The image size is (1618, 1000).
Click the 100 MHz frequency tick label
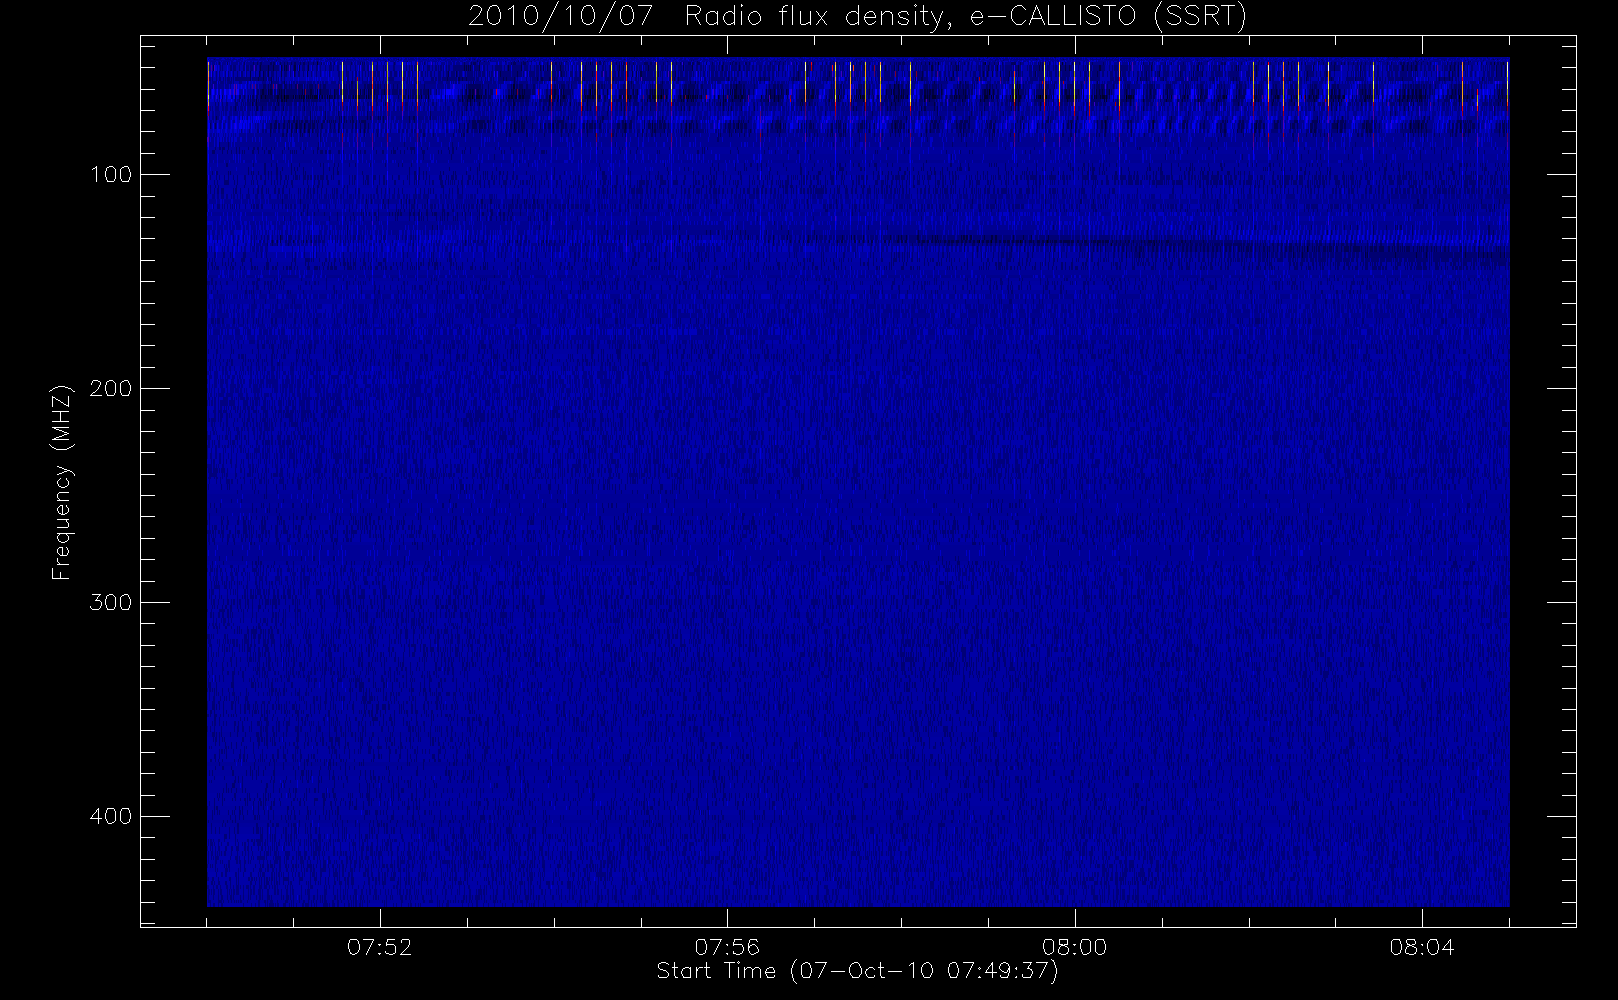point(110,175)
